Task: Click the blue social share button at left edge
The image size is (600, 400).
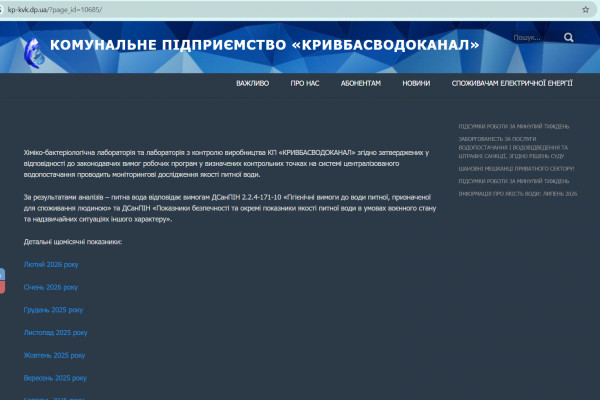Action: pos(2,274)
